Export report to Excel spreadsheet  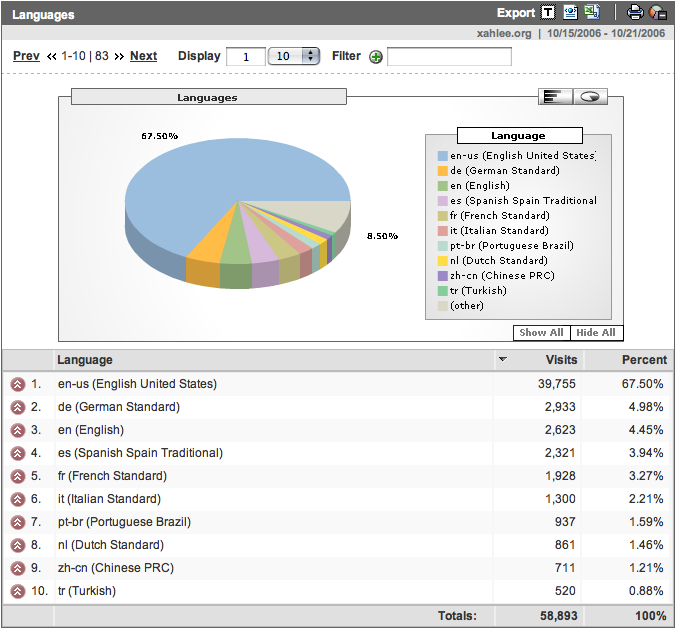pyautogui.click(x=592, y=13)
